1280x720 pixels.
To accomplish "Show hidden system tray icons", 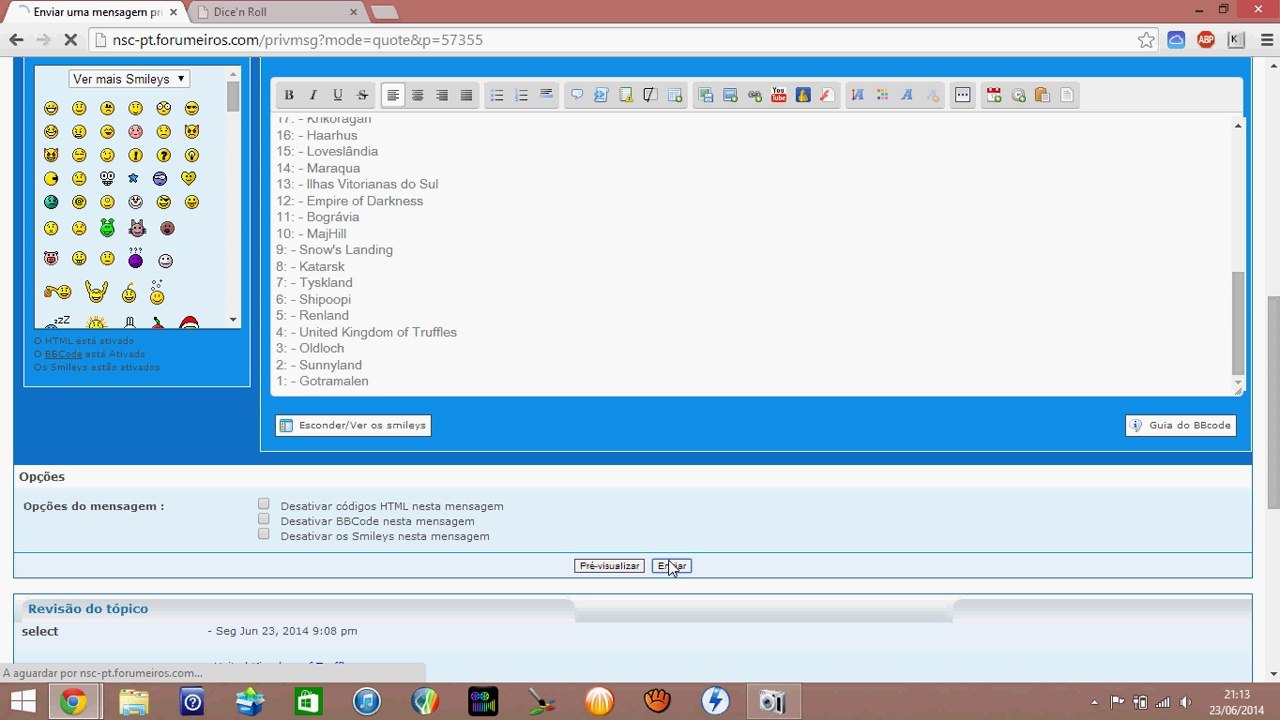I will tap(1095, 702).
